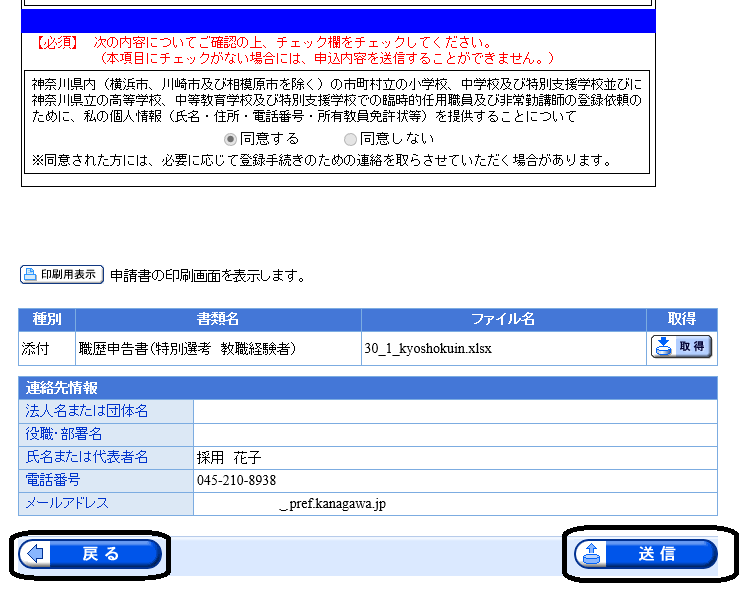Select the 同意しない radio button
Screen dimensions: 741x589
tap(350, 139)
